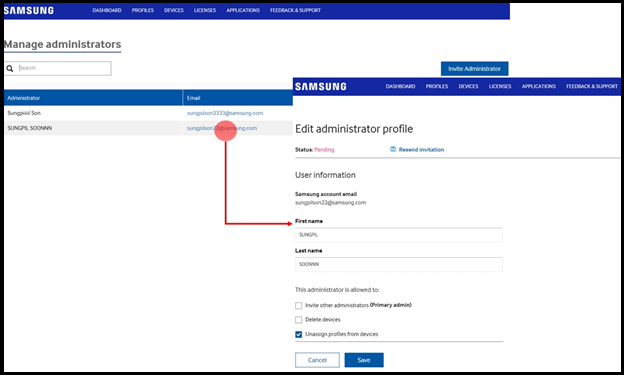This screenshot has height=375, width=624.
Task: Open LICENSES in the Edit profile page header
Action: point(500,86)
